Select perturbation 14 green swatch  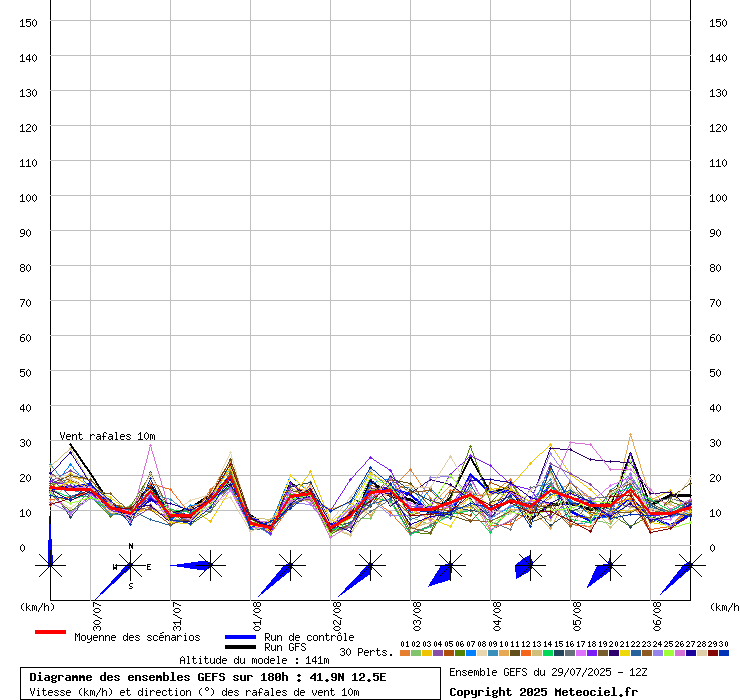(x=548, y=653)
